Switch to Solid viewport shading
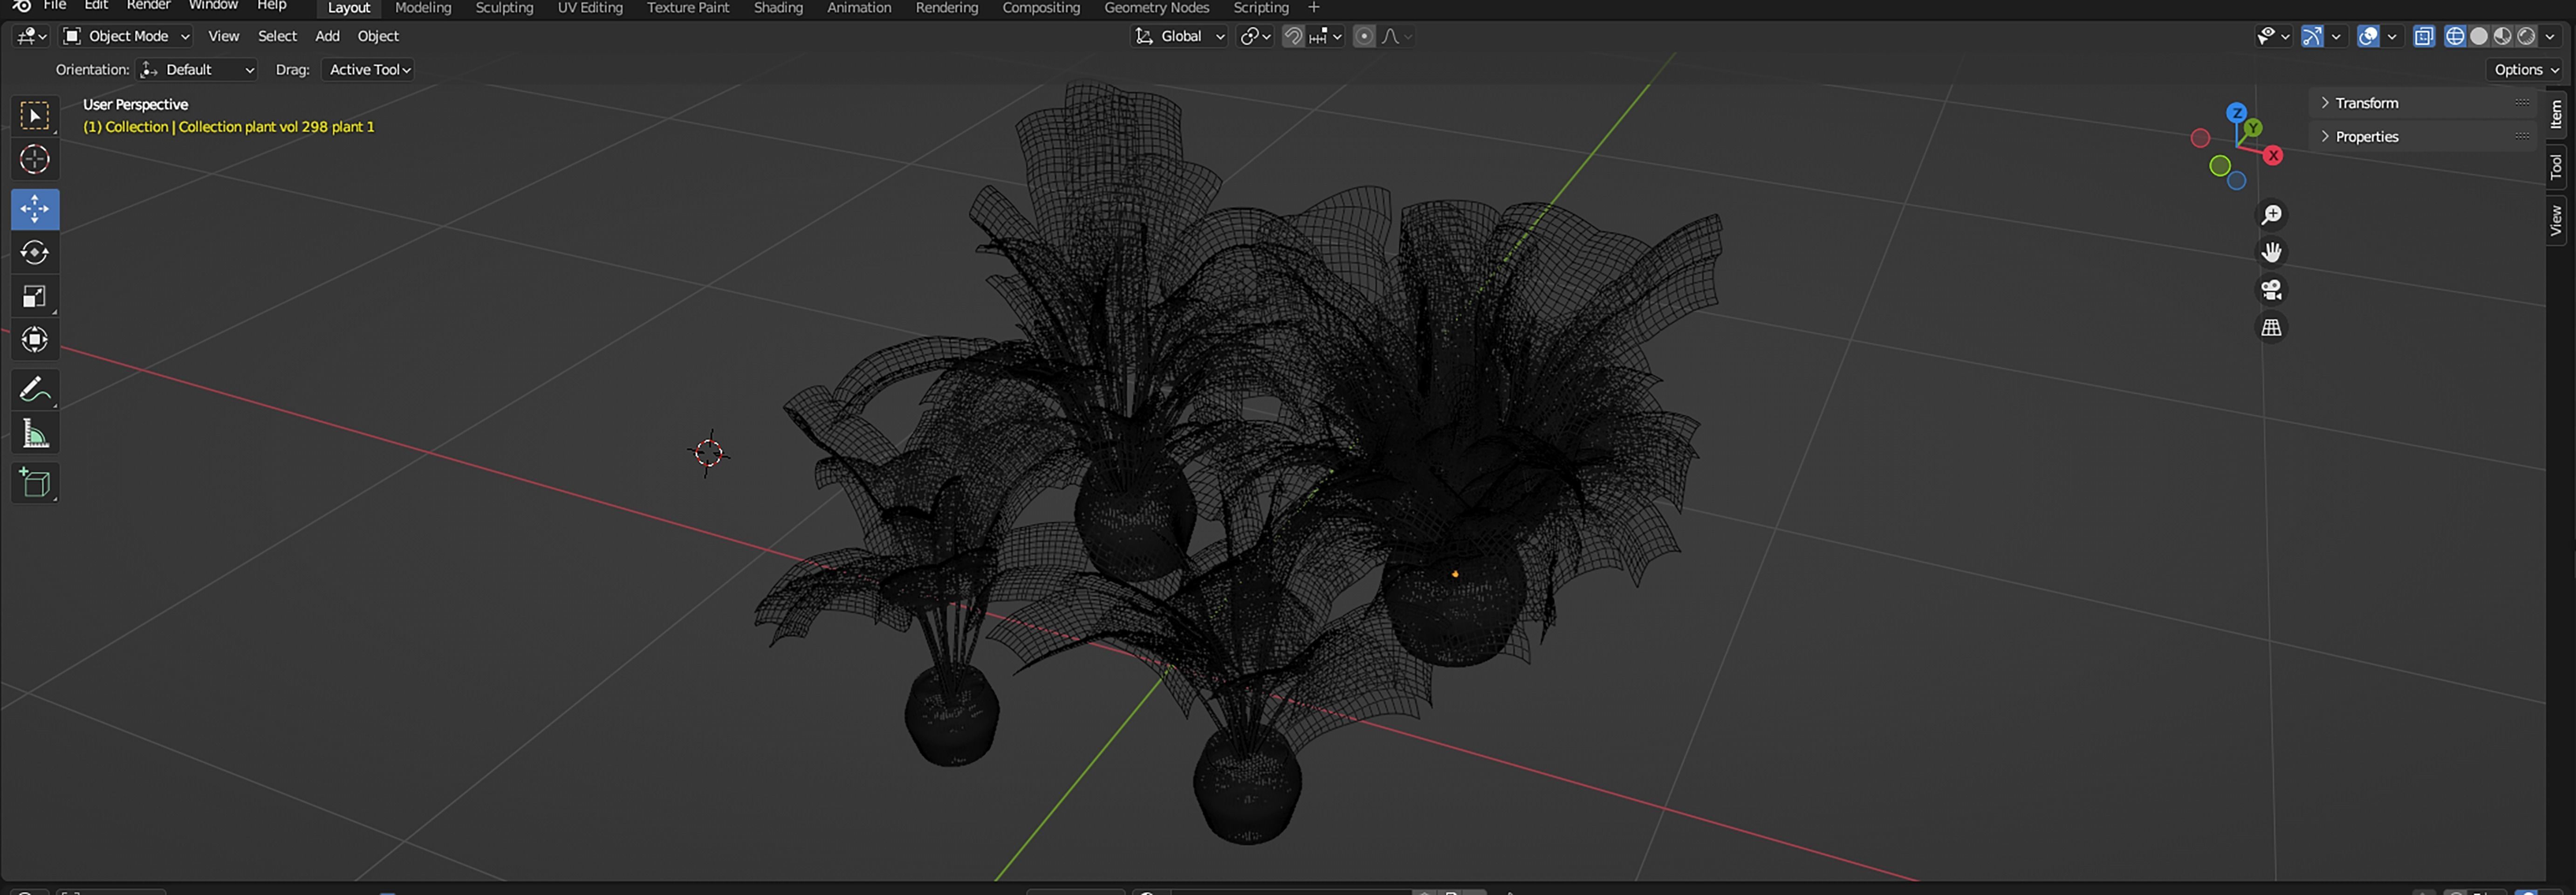The width and height of the screenshot is (2576, 895). tap(2479, 37)
